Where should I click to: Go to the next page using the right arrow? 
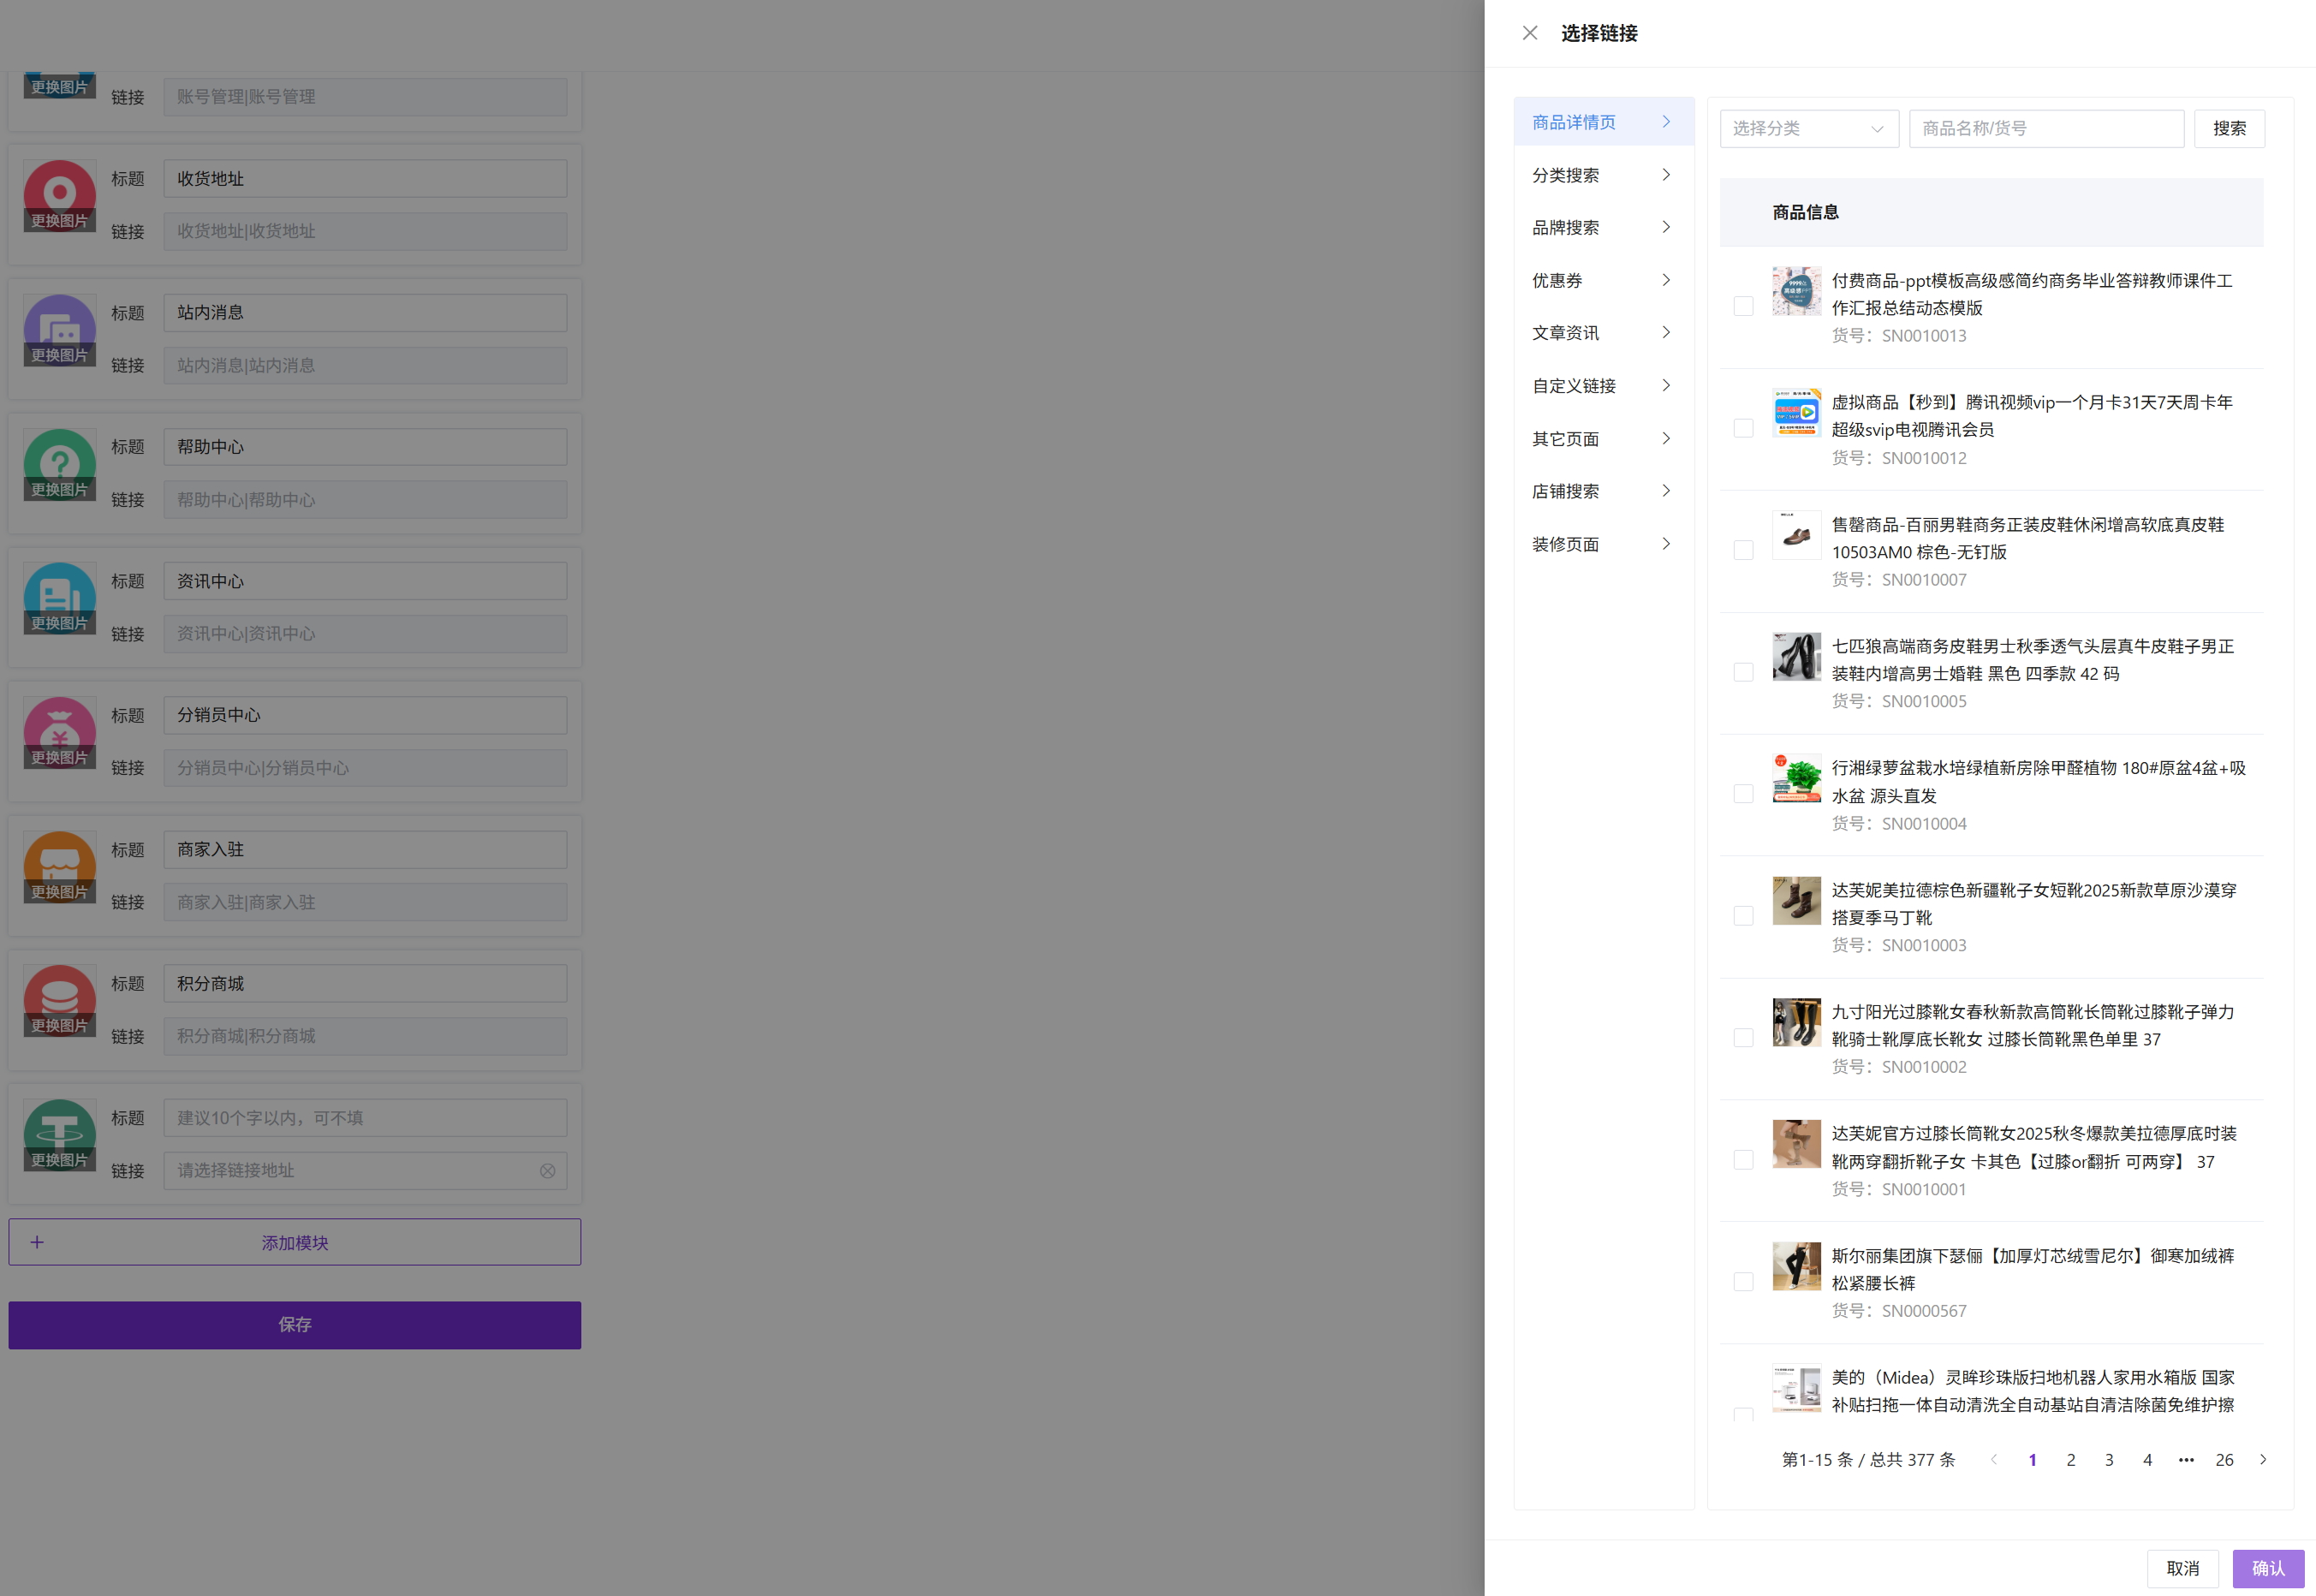click(2263, 1460)
